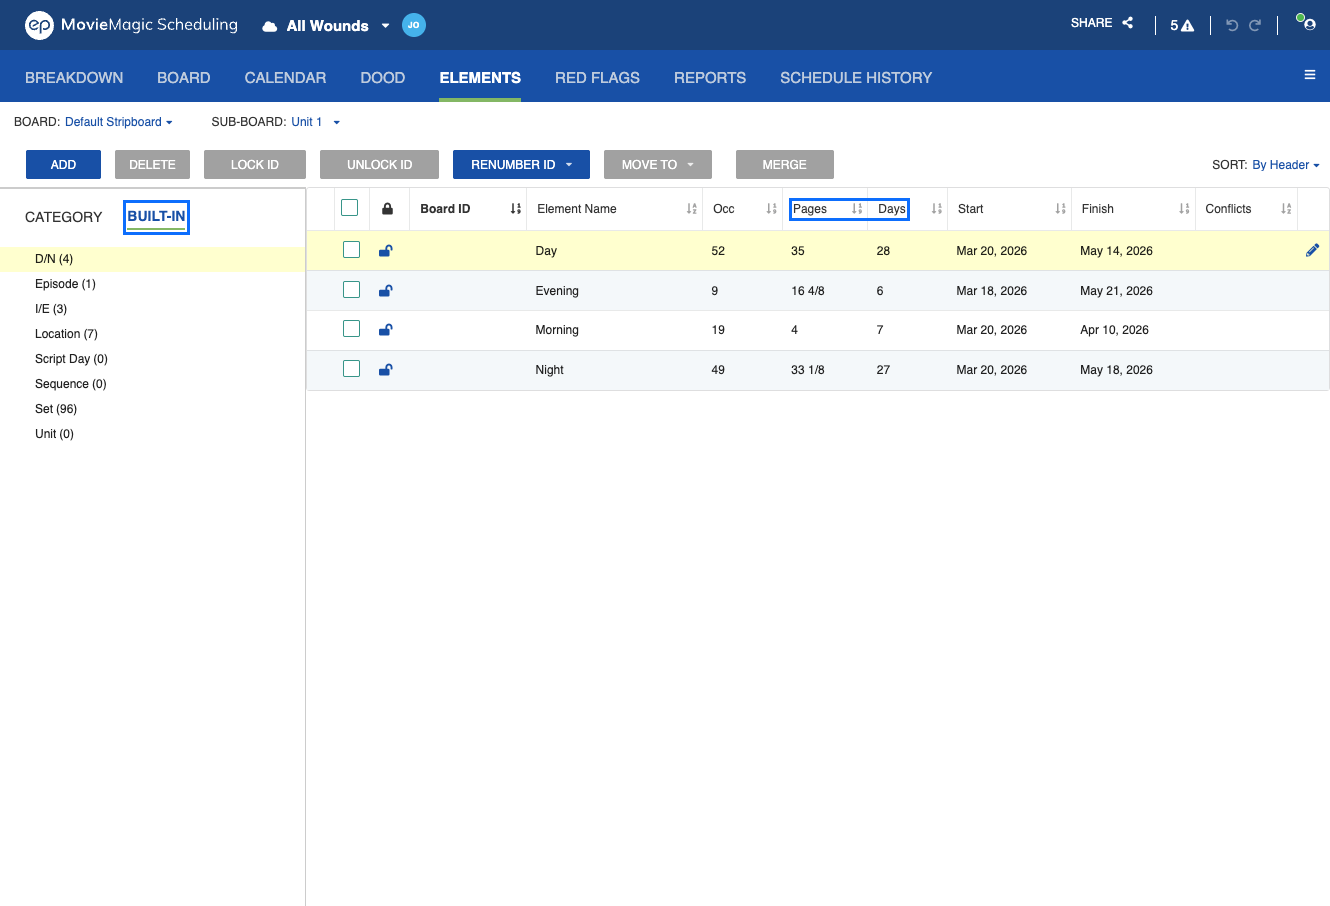Go to the BOARD tab

[184, 77]
